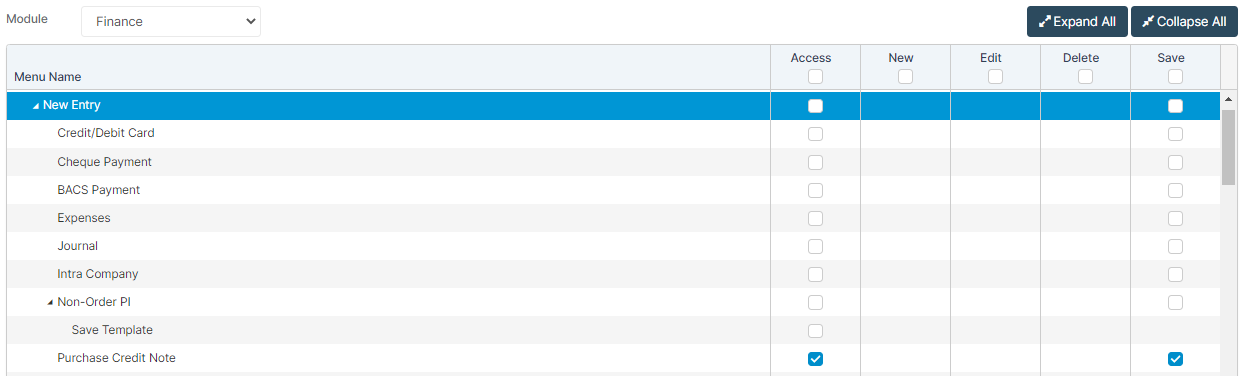Click the Menu Name column header
The image size is (1243, 376).
click(48, 77)
